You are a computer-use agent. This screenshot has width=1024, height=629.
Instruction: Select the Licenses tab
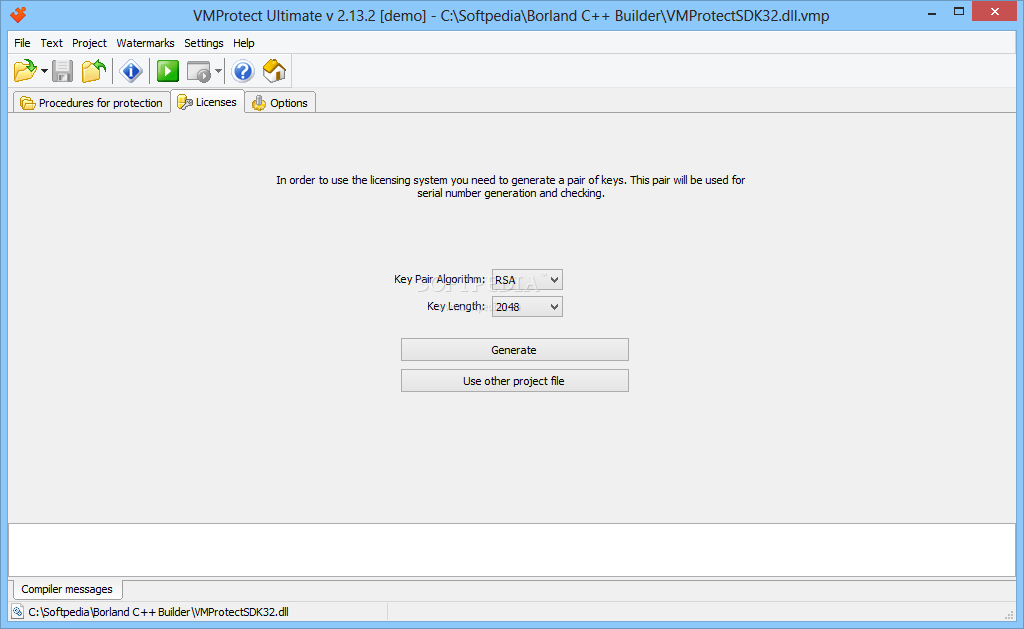(x=208, y=102)
